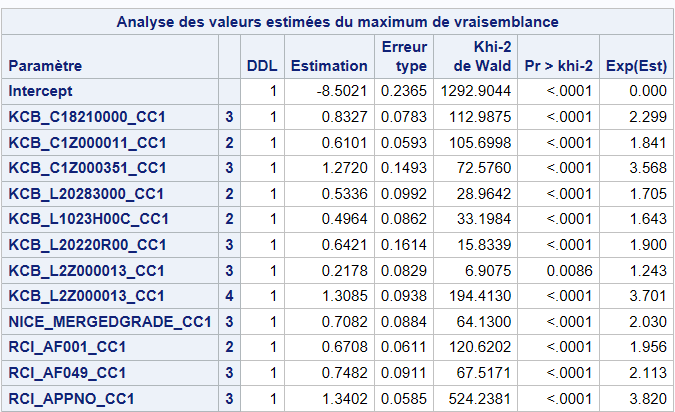This screenshot has height=412, width=675.
Task: Click the level 4 cell for KCB_L2Z000013_CC1
Action: [x=229, y=296]
